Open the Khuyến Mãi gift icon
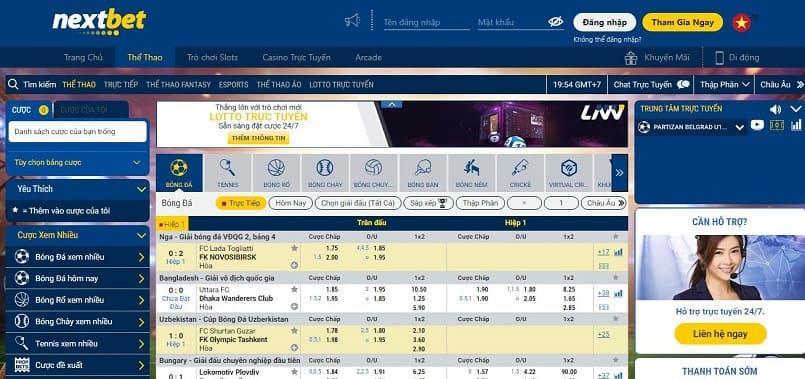This screenshot has width=805, height=379. pos(630,58)
